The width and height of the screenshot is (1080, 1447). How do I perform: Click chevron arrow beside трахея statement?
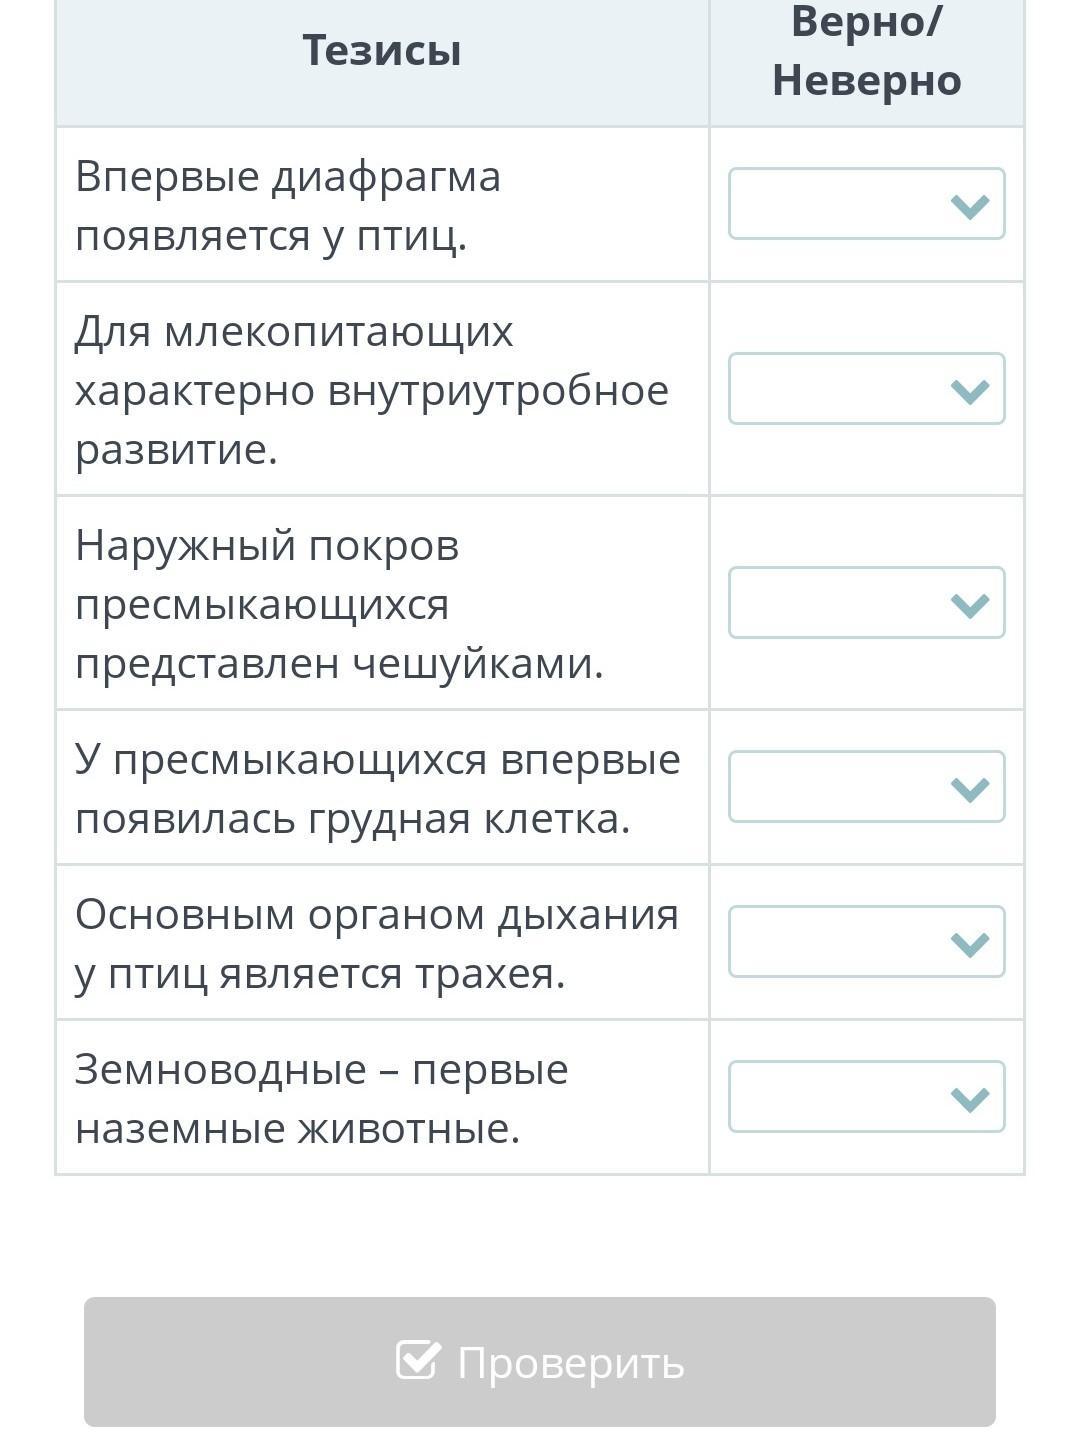[x=969, y=943]
